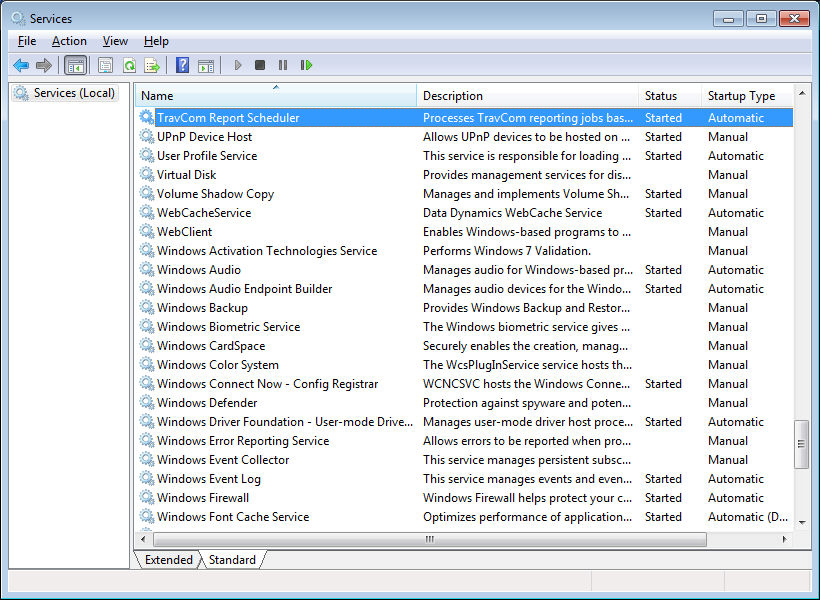Screen dimensions: 820x600
Task: Open the File menu
Action: click(27, 41)
